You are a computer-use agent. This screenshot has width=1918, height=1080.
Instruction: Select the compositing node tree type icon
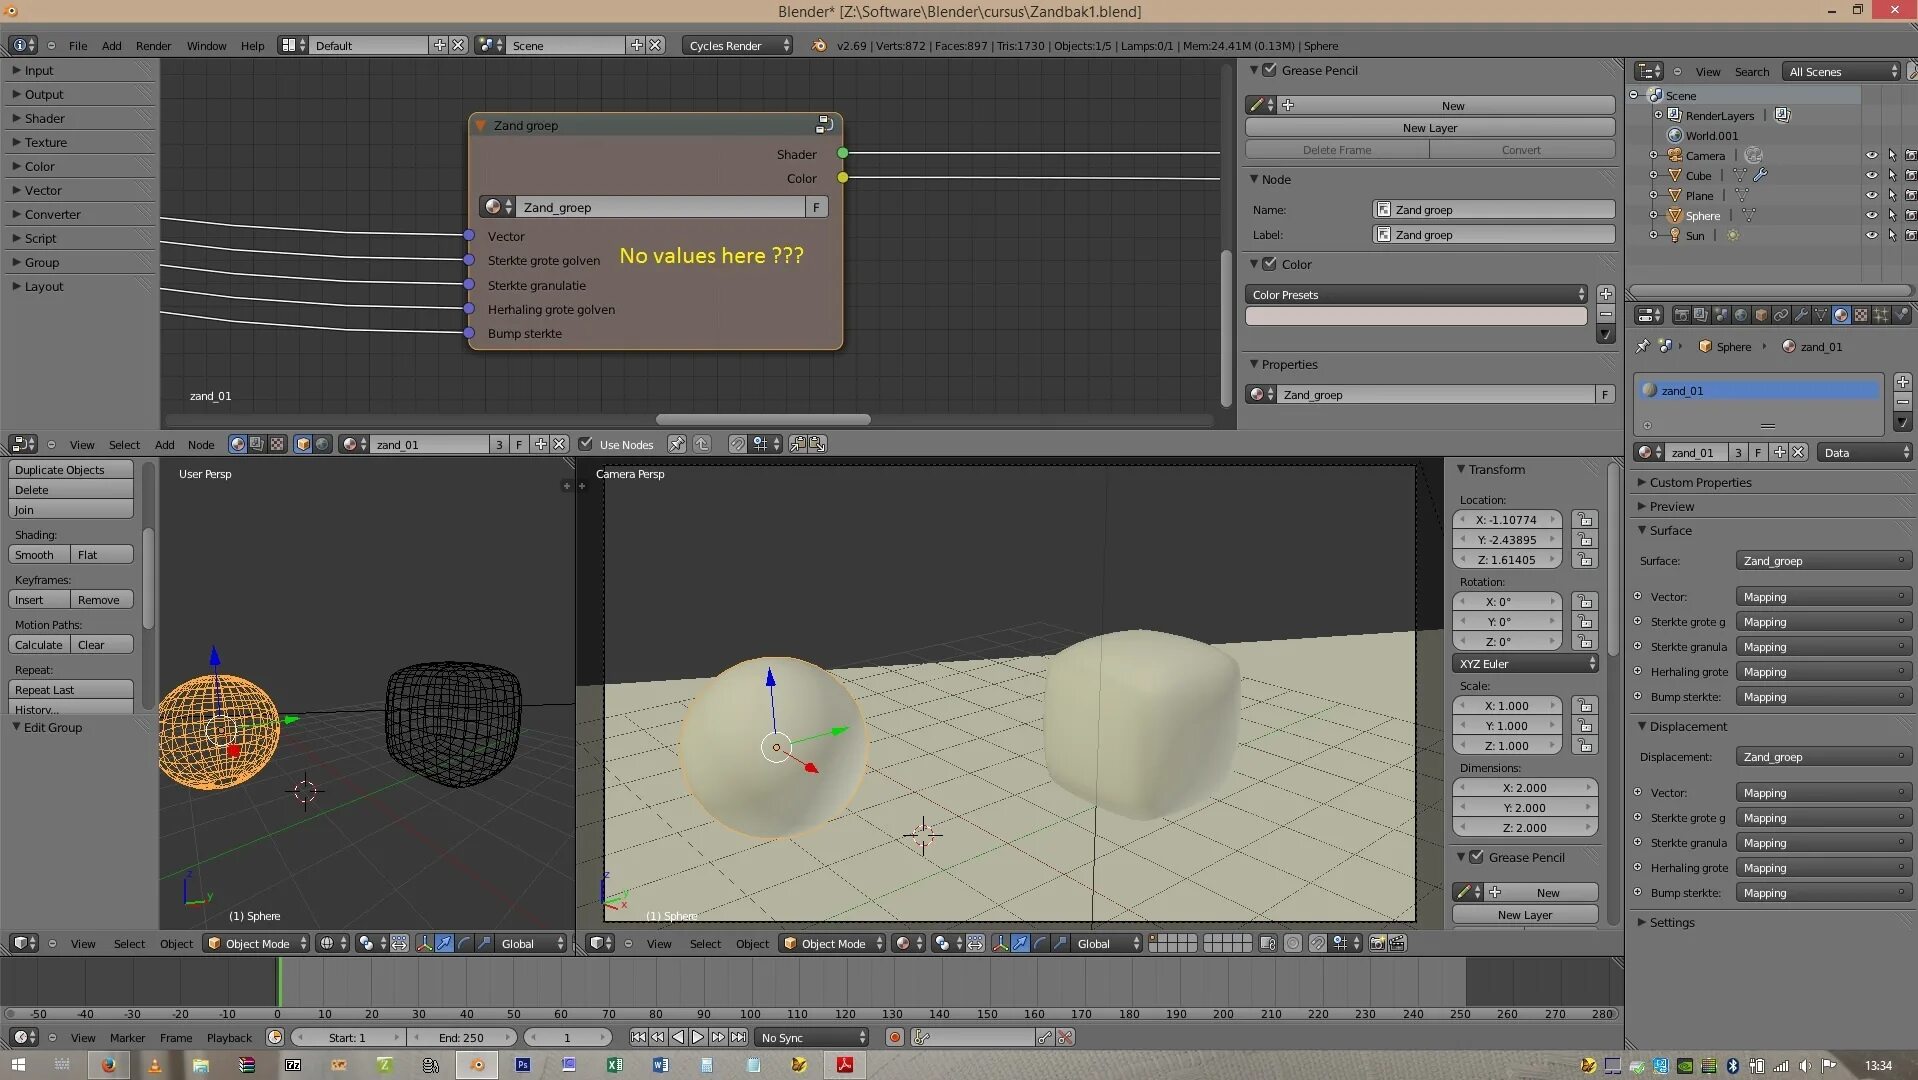(257, 444)
